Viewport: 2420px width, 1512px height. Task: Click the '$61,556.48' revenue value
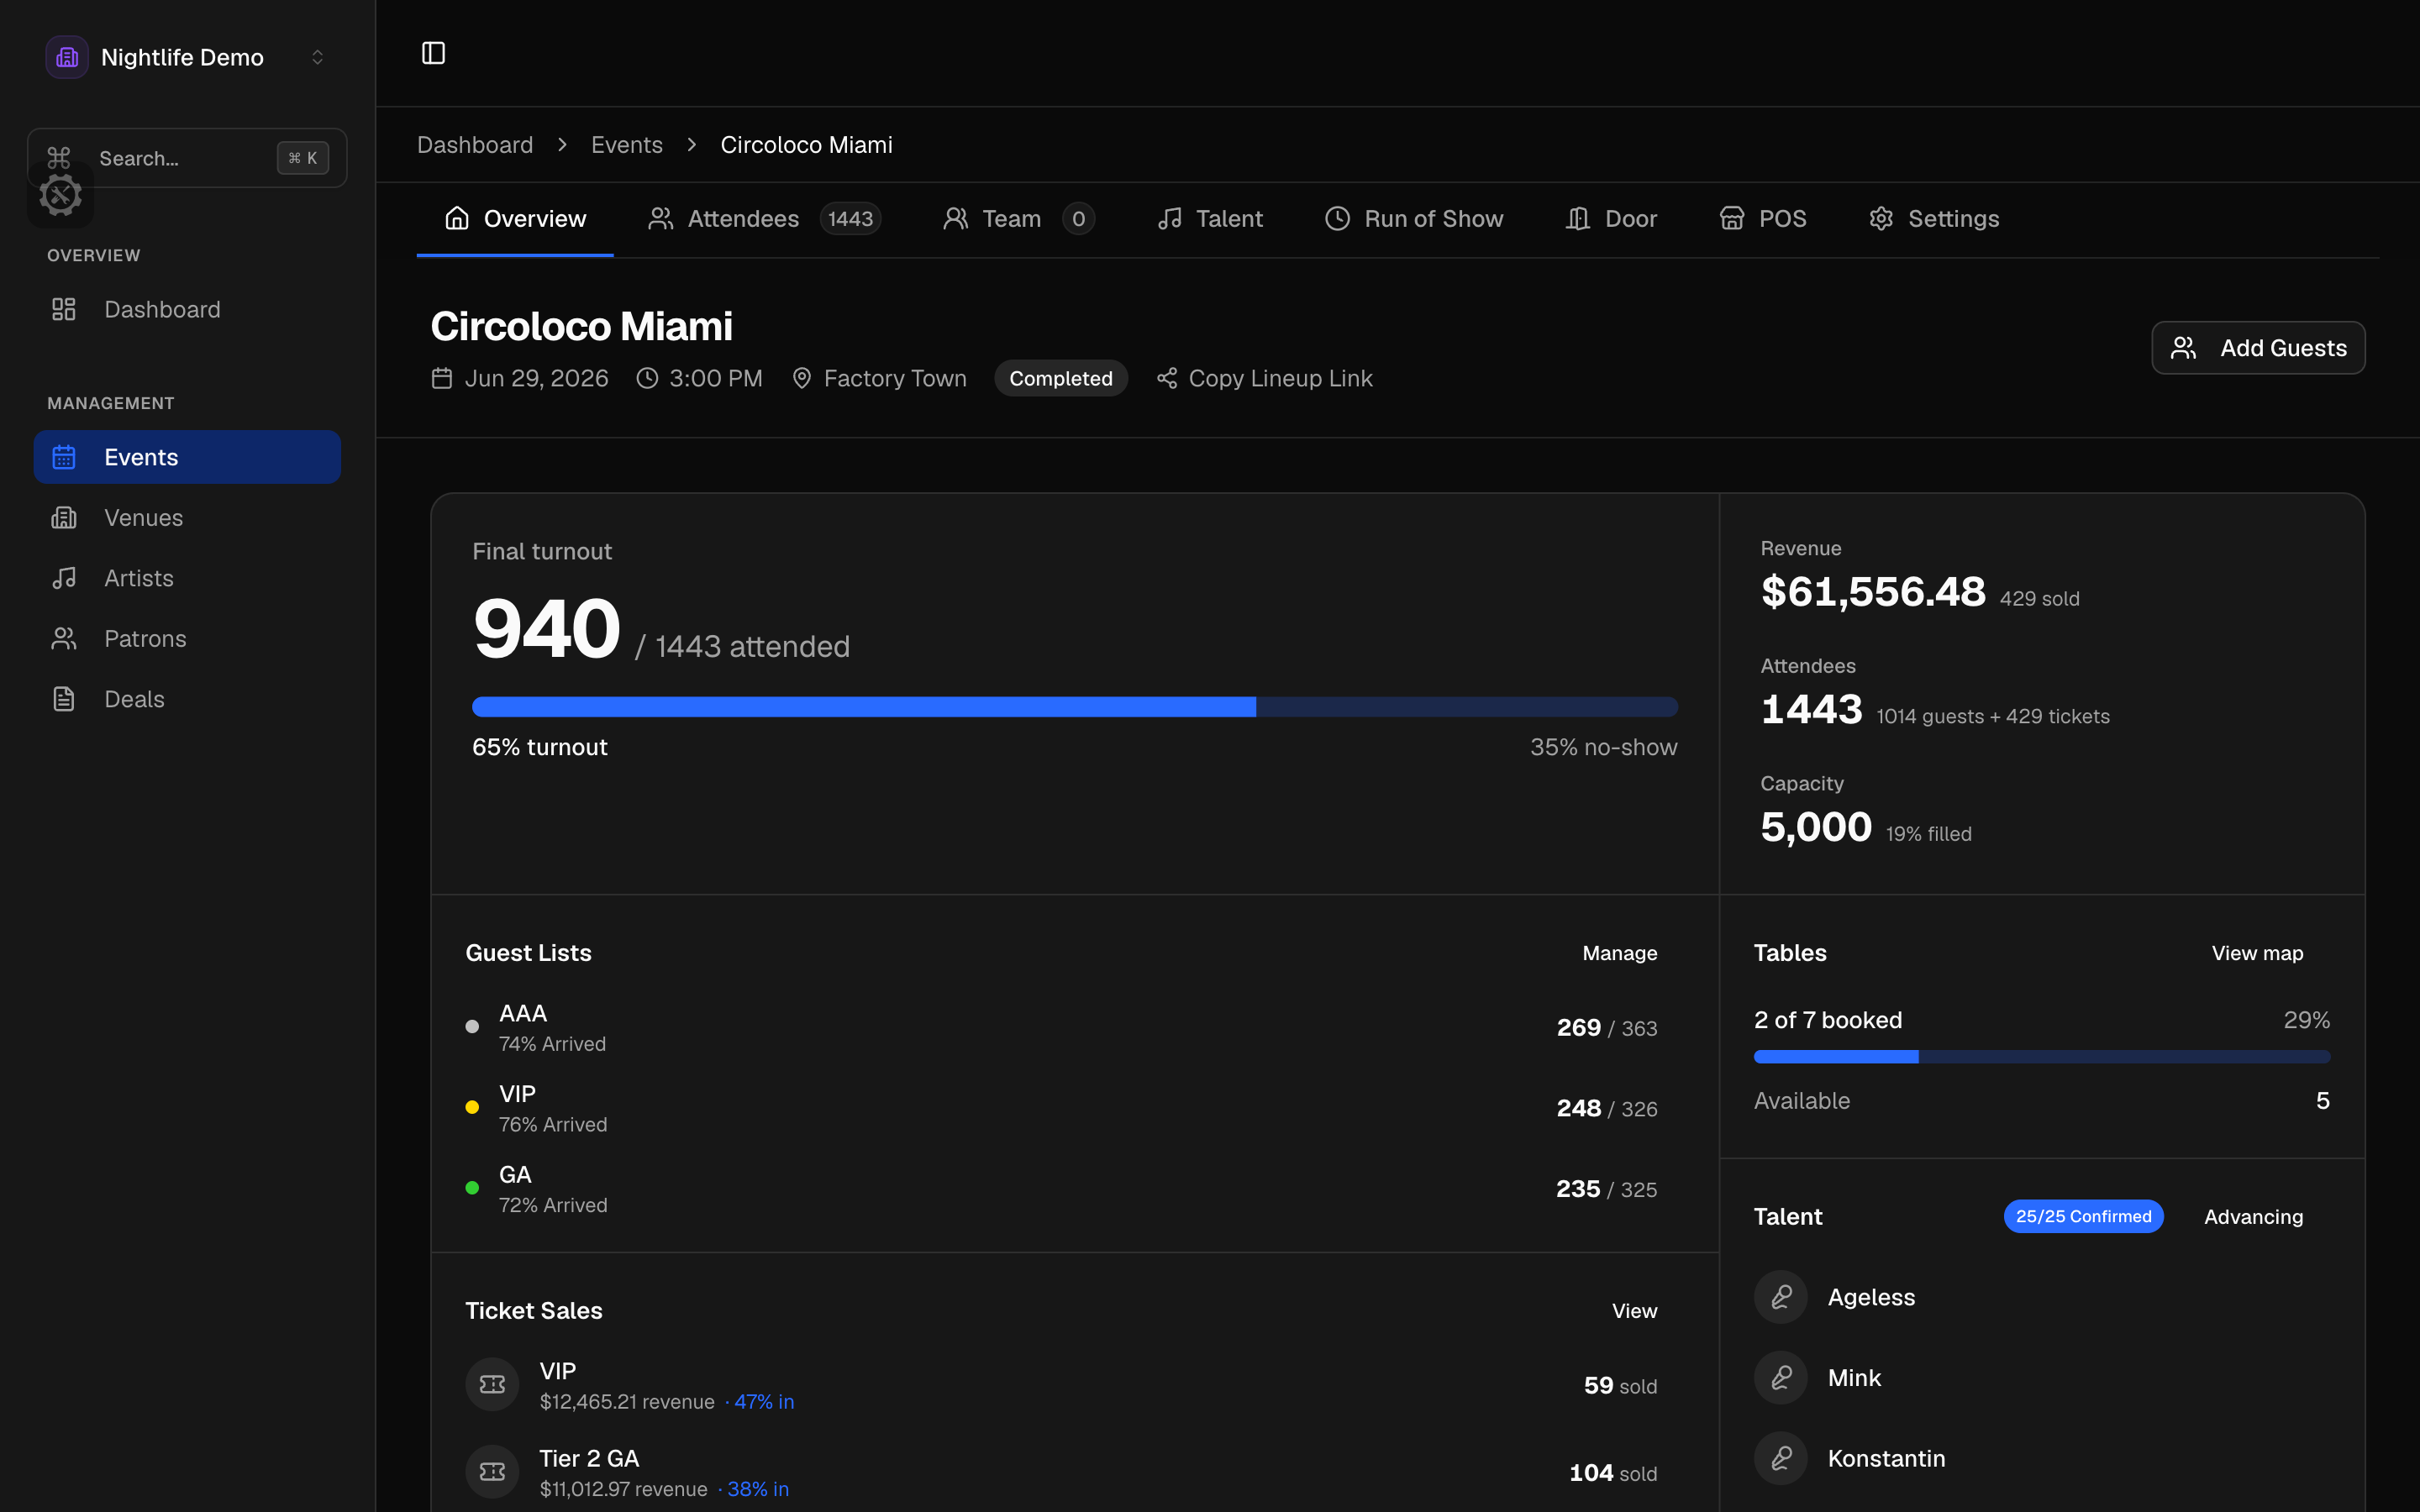[x=1873, y=592]
